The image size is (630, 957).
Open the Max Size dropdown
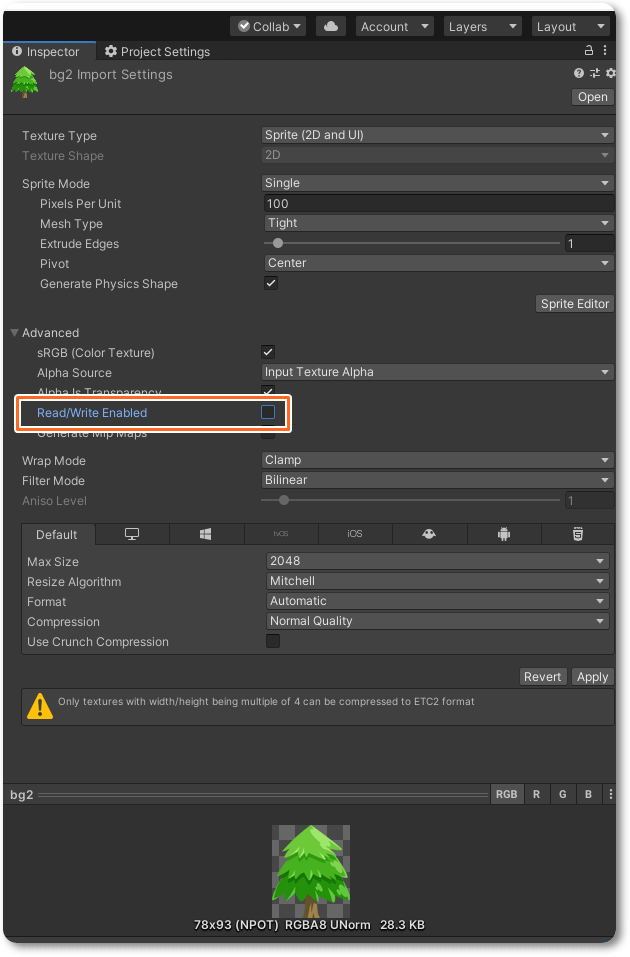[438, 560]
